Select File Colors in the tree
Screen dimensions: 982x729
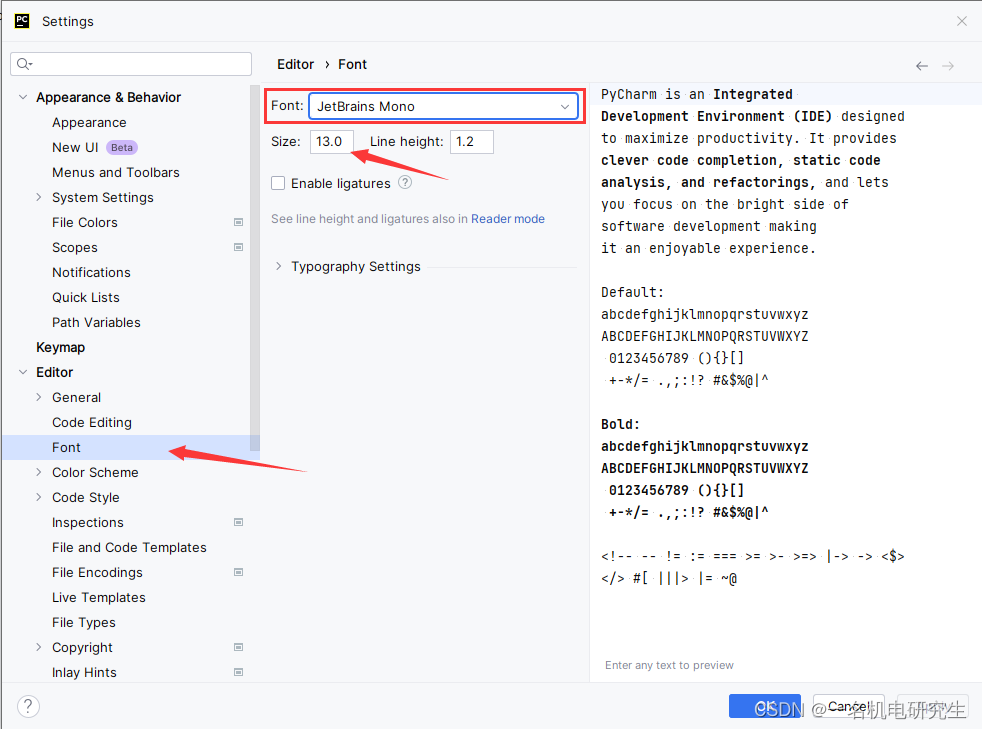click(x=85, y=222)
